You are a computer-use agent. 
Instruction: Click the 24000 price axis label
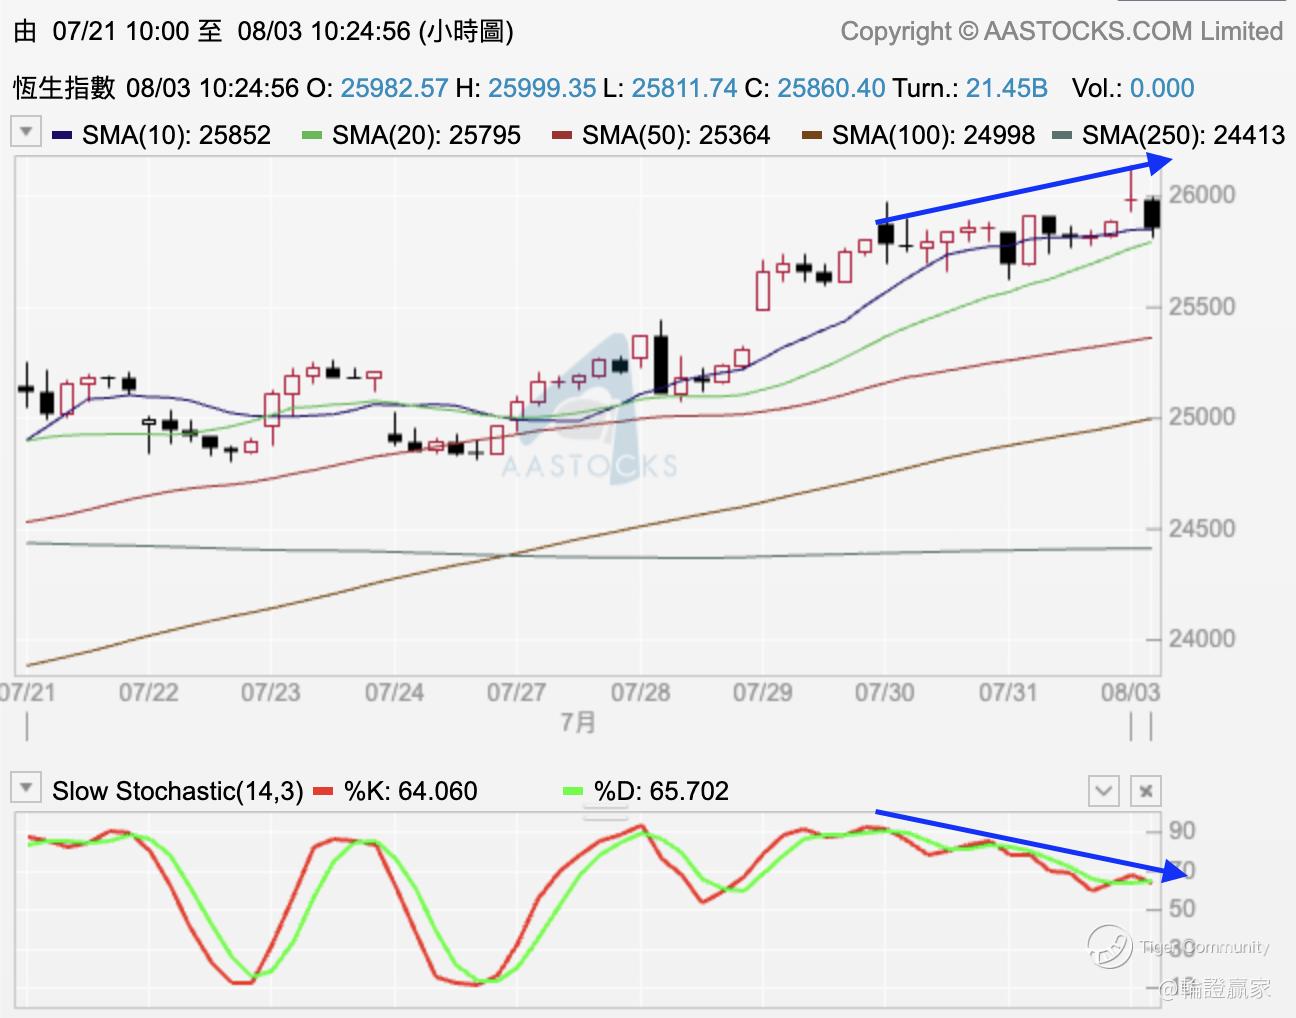coord(1202,639)
